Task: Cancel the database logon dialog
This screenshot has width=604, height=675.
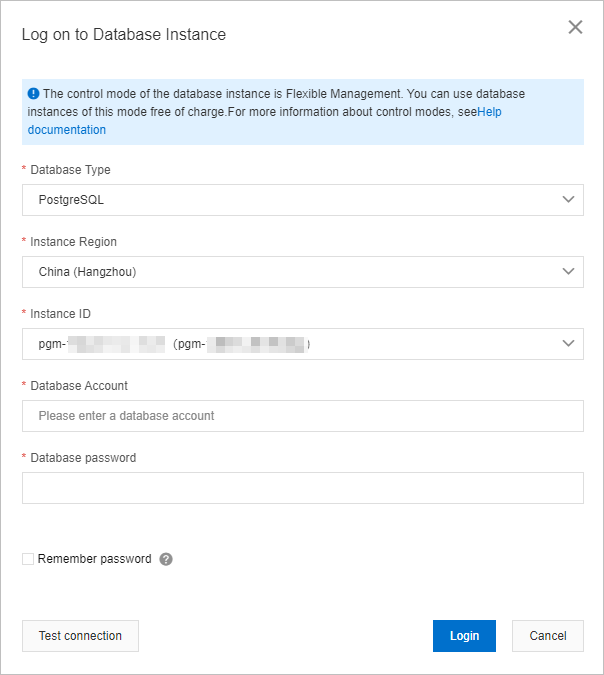Action: [x=547, y=636]
